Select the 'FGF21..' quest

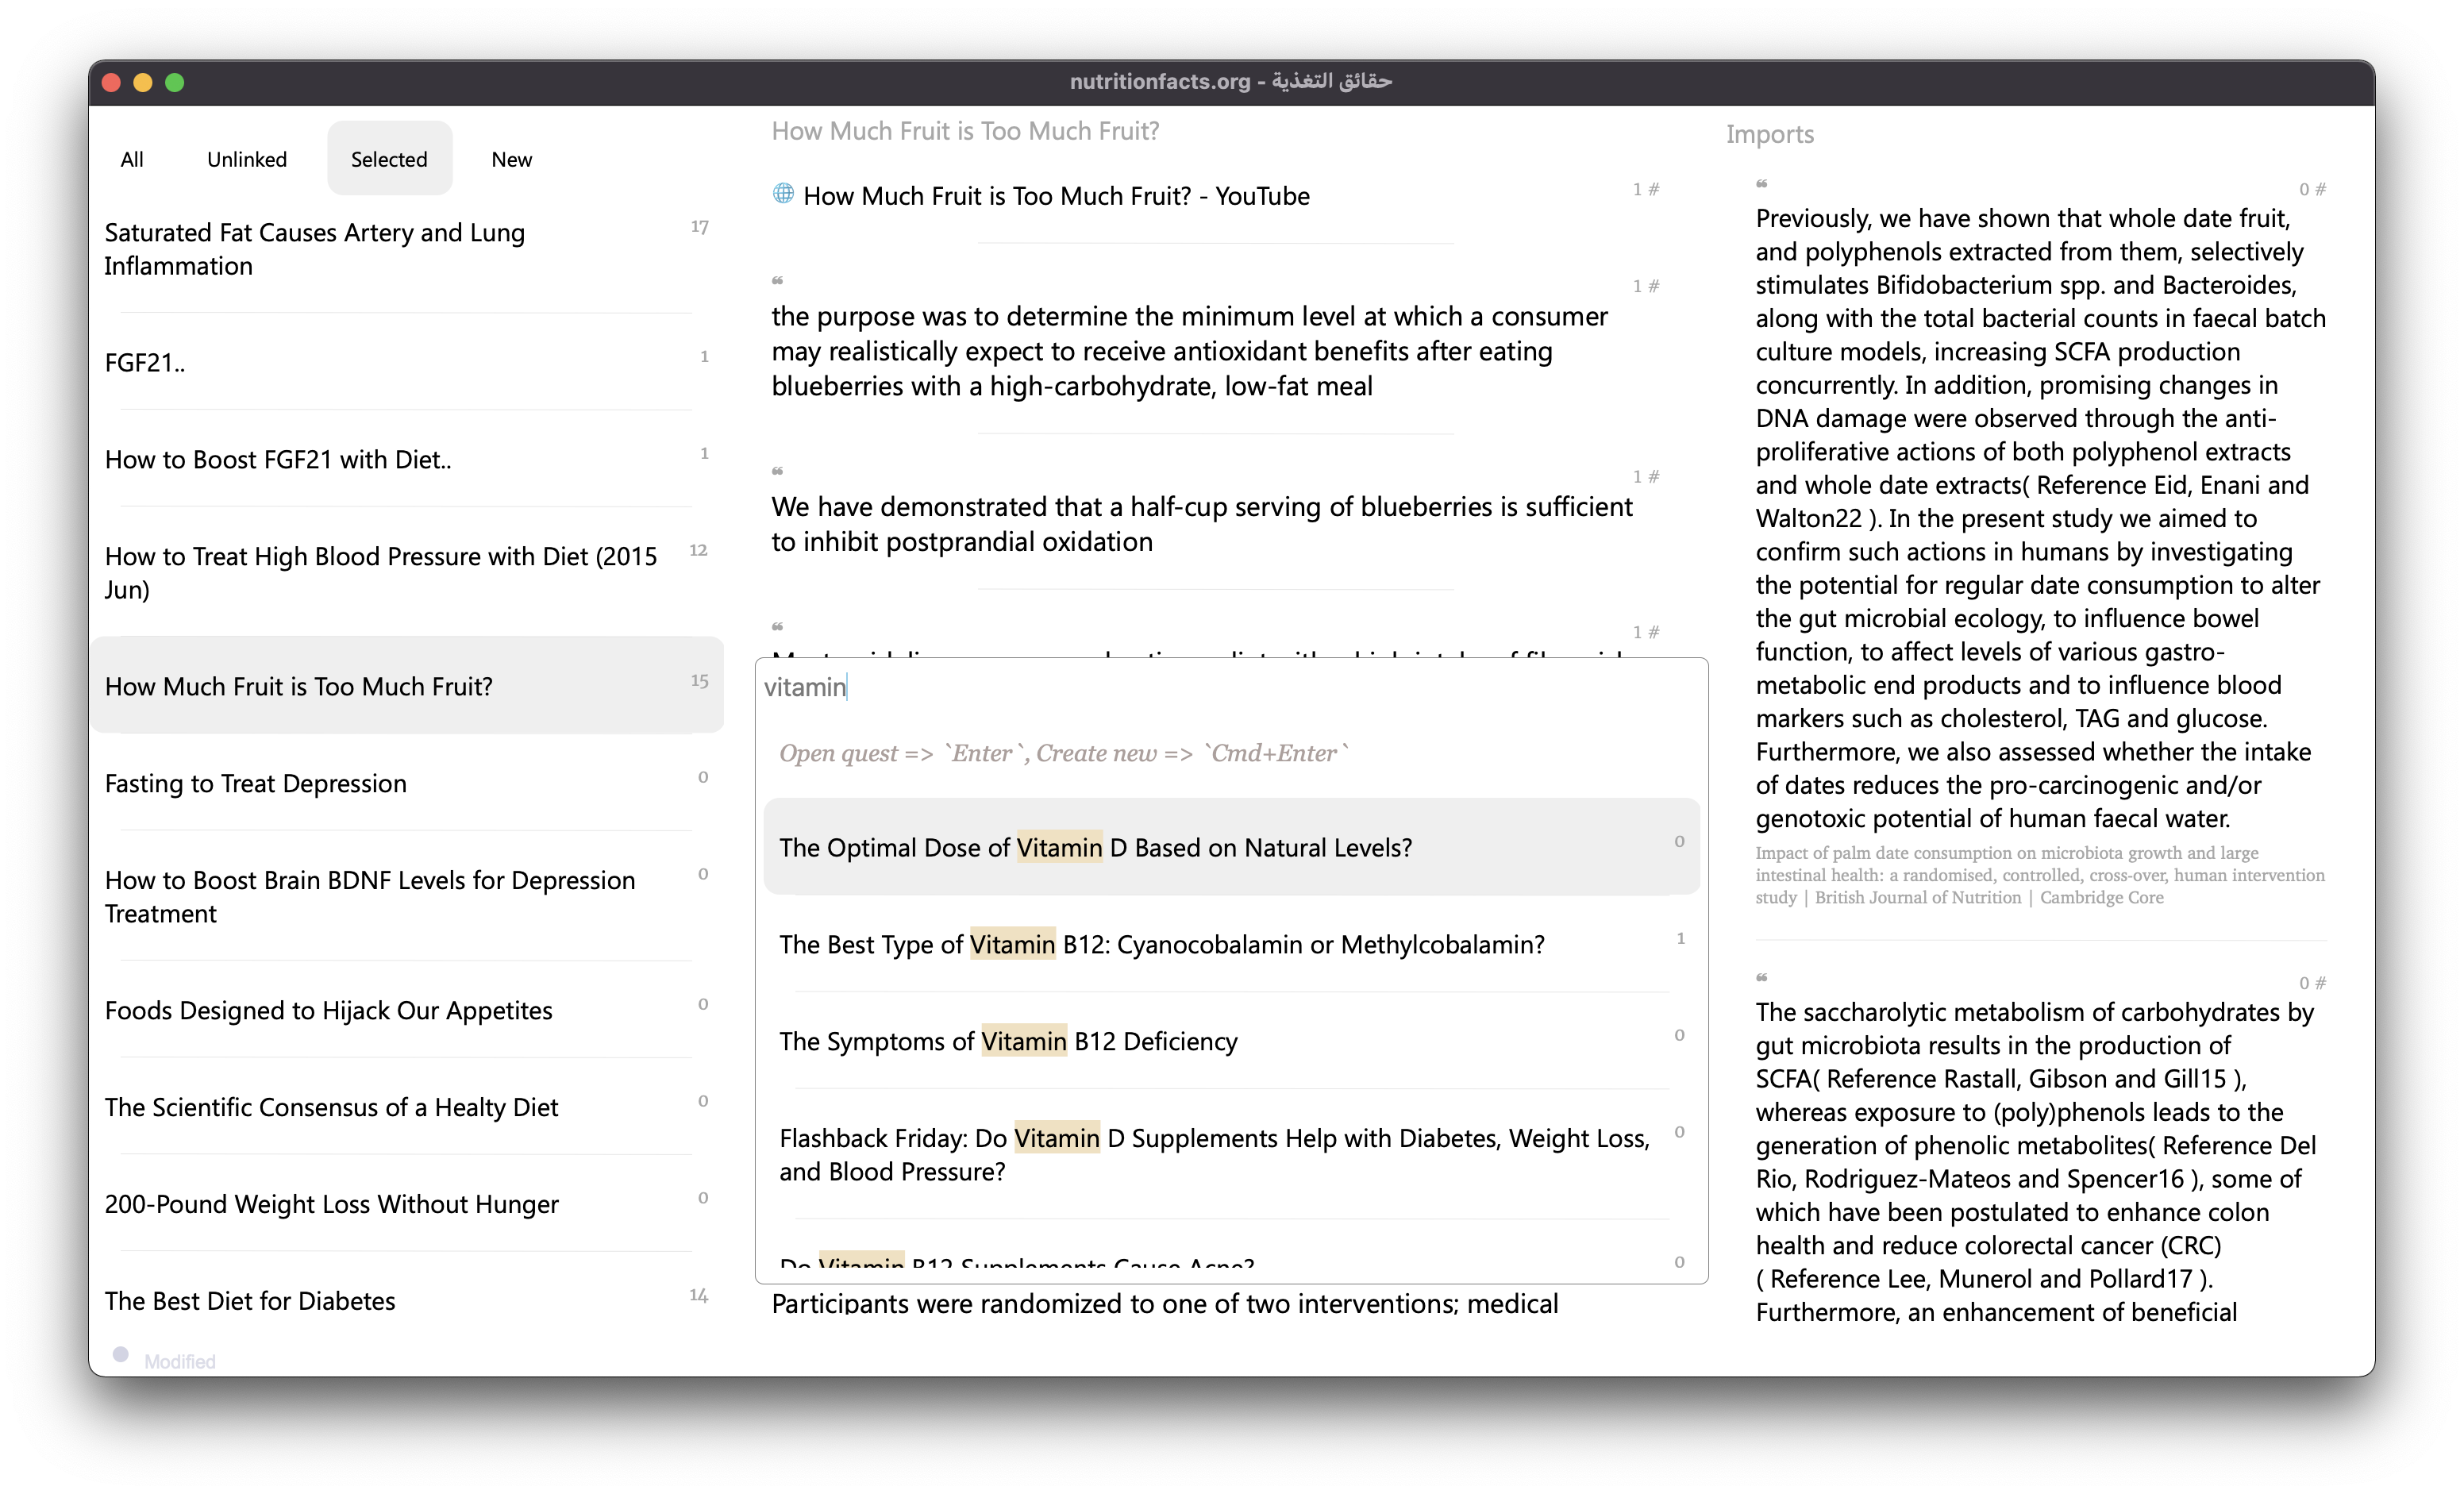point(406,363)
